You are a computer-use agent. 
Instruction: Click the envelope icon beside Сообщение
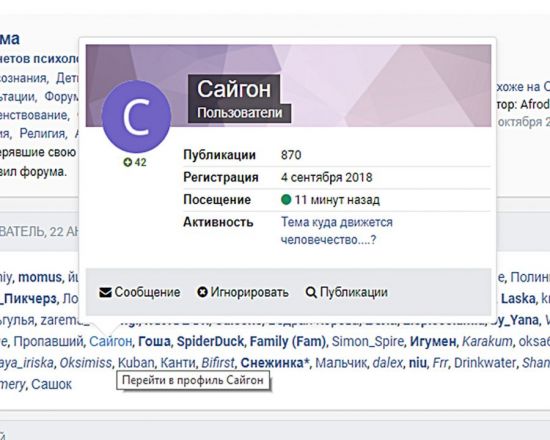tap(105, 292)
